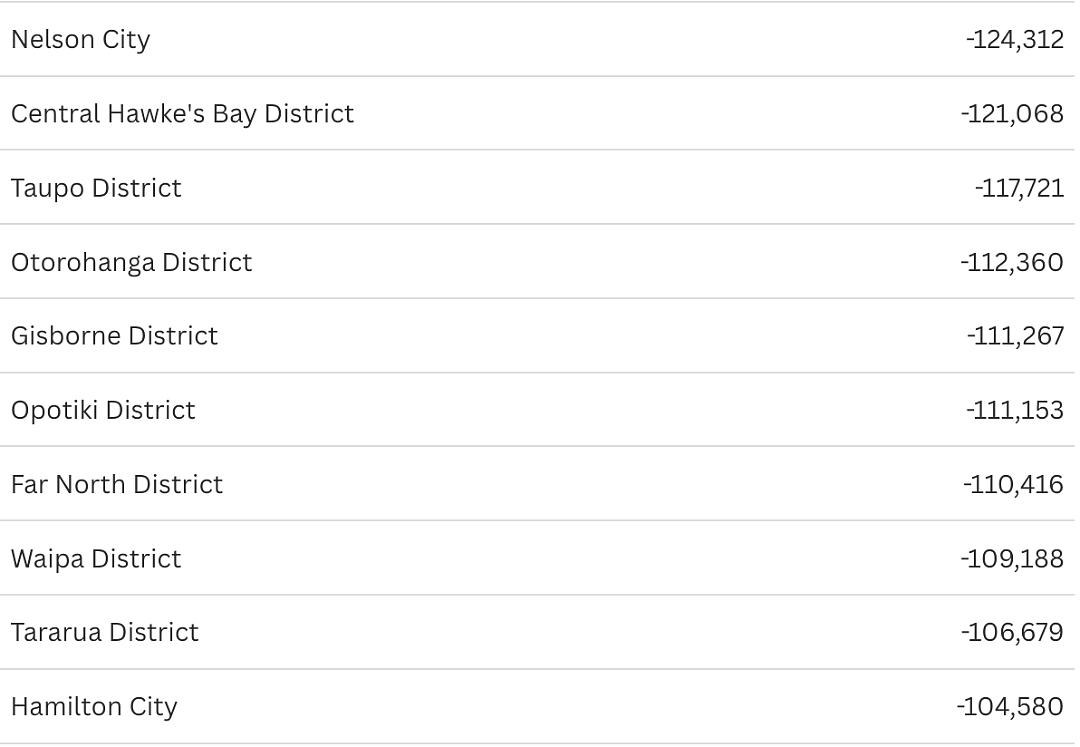1080x747 pixels.
Task: Select the Nelson City row label
Action: pyautogui.click(x=81, y=40)
